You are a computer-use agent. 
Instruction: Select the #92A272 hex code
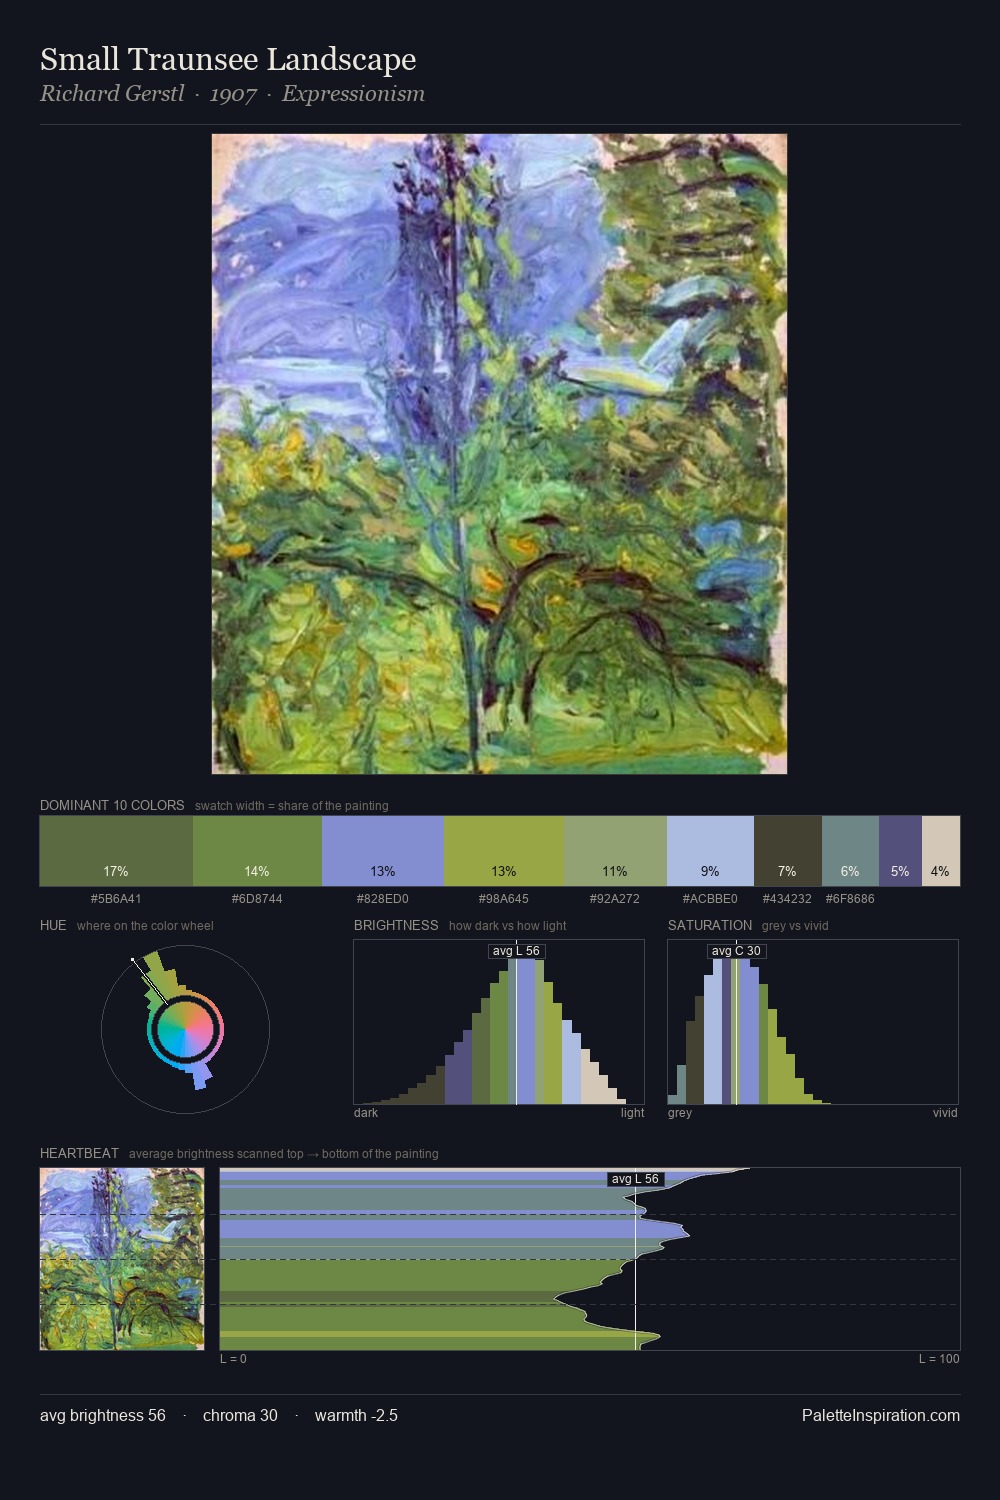pyautogui.click(x=615, y=899)
